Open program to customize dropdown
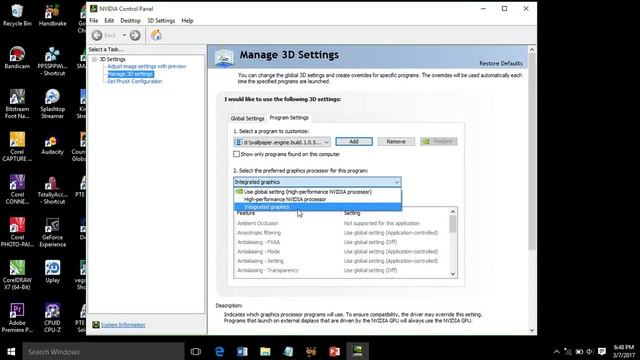 click(282, 142)
